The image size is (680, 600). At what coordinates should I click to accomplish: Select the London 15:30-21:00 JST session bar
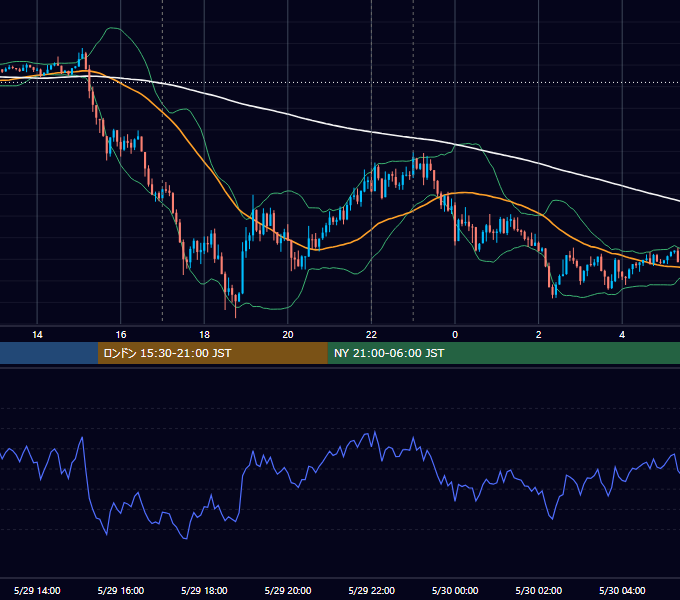(212, 353)
